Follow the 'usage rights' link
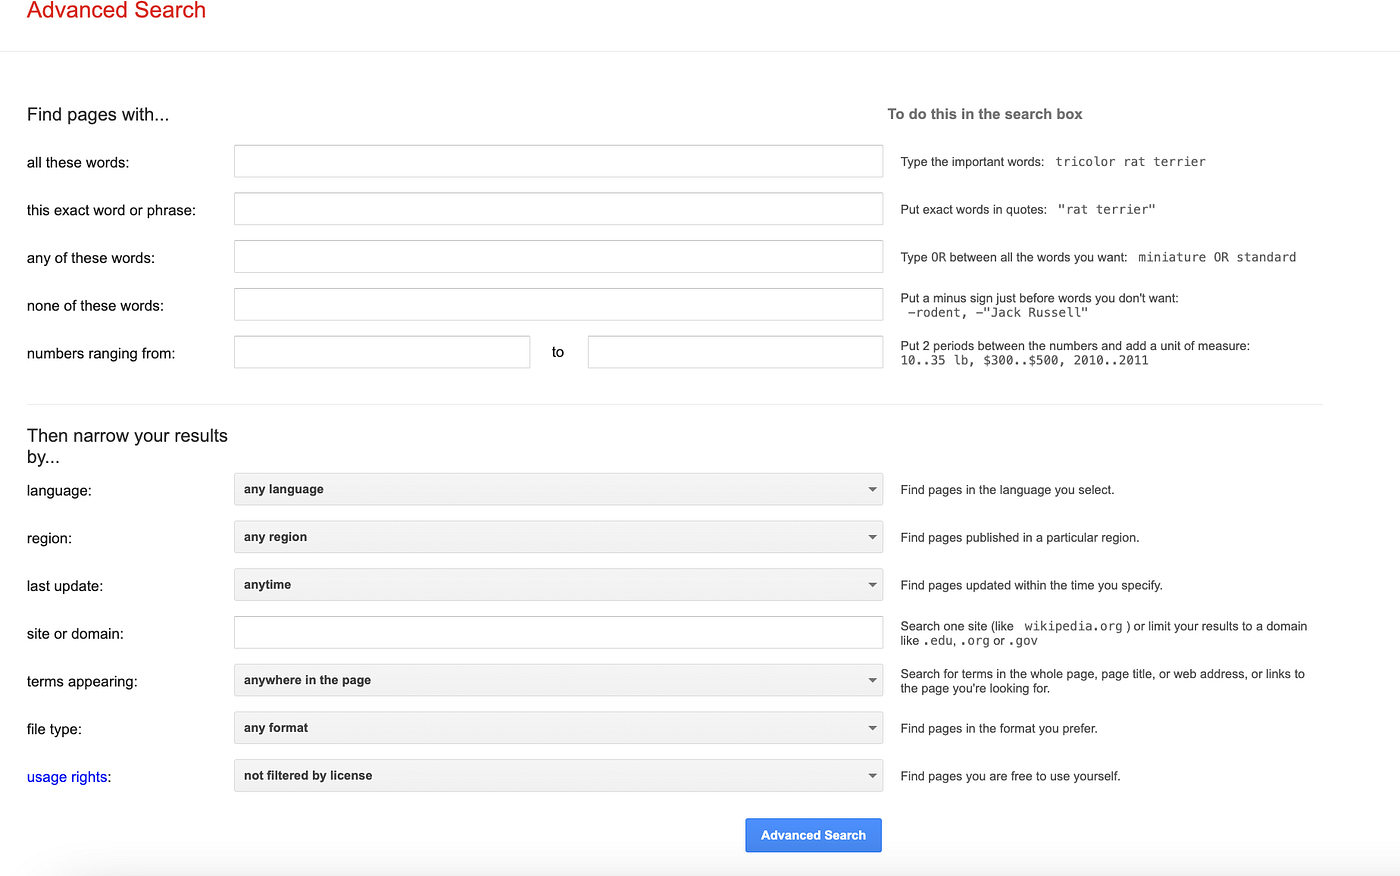 [x=67, y=777]
